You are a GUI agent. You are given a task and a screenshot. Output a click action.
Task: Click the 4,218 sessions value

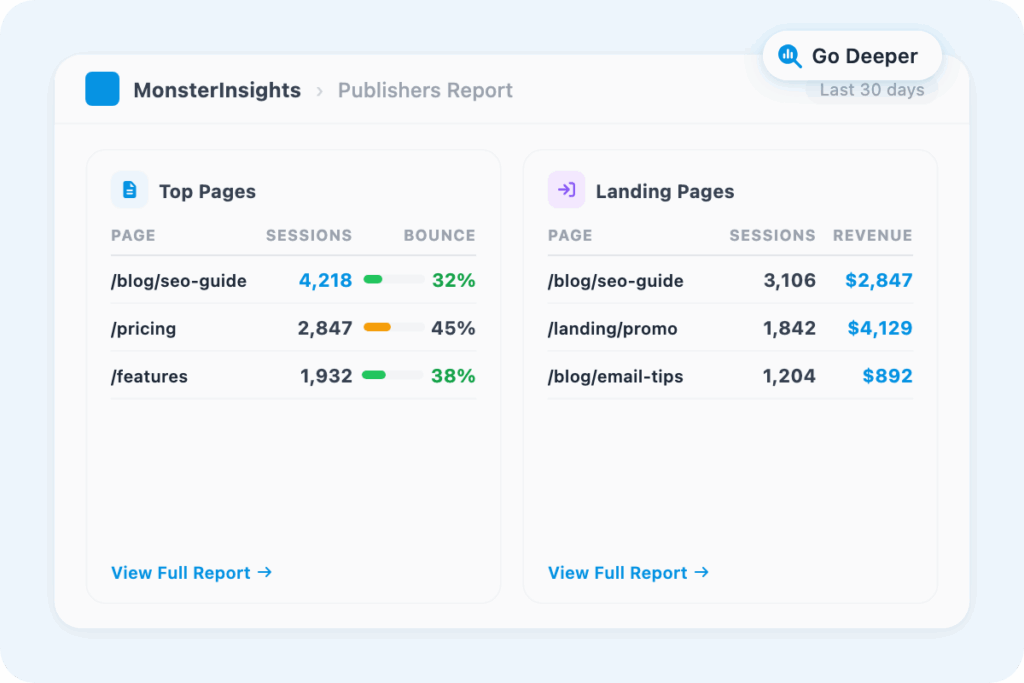(x=325, y=280)
